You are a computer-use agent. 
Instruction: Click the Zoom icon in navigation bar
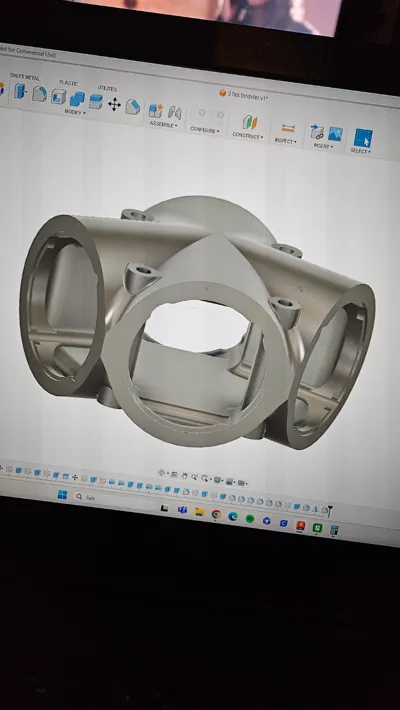click(194, 476)
